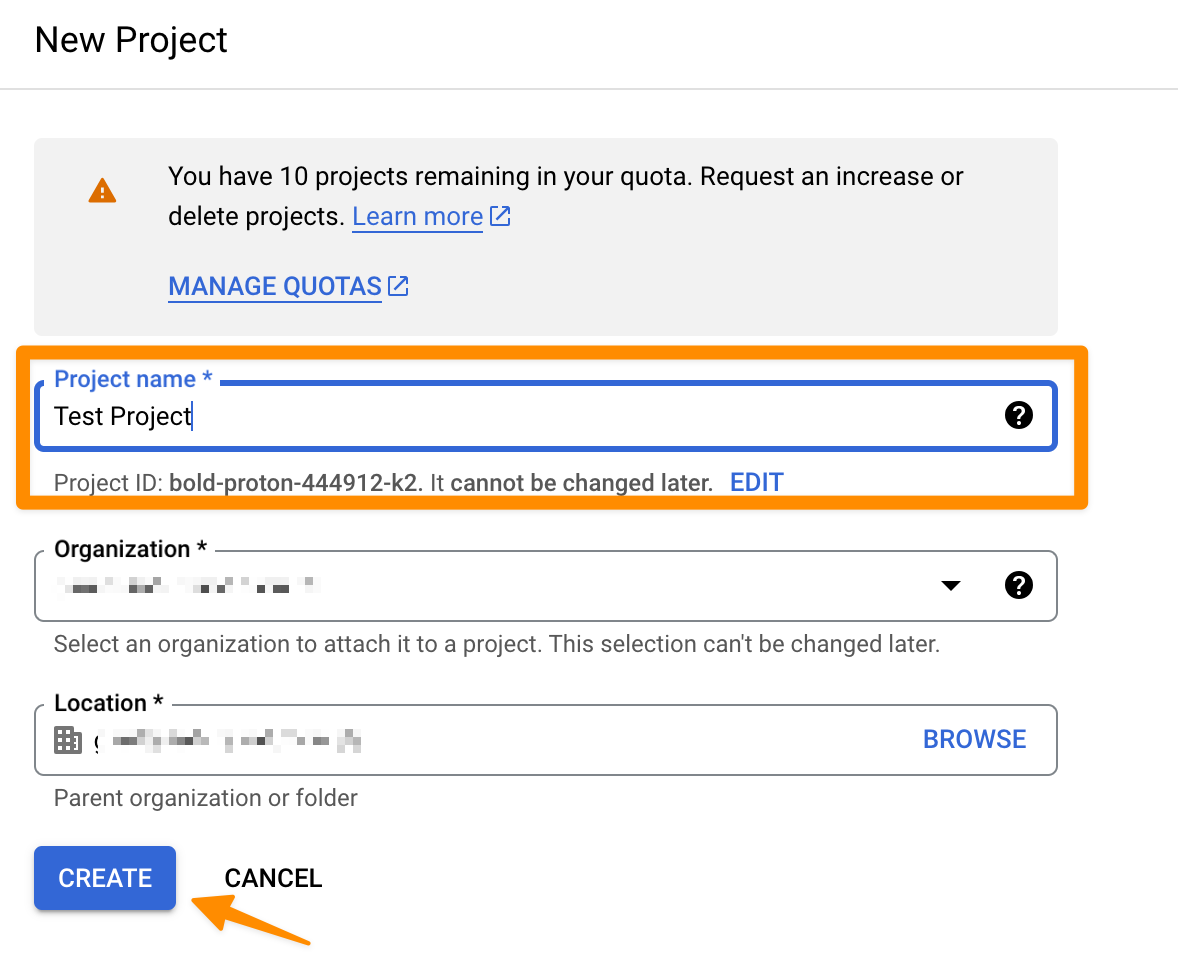Open the MANAGE QUOTAS link

click(275, 286)
